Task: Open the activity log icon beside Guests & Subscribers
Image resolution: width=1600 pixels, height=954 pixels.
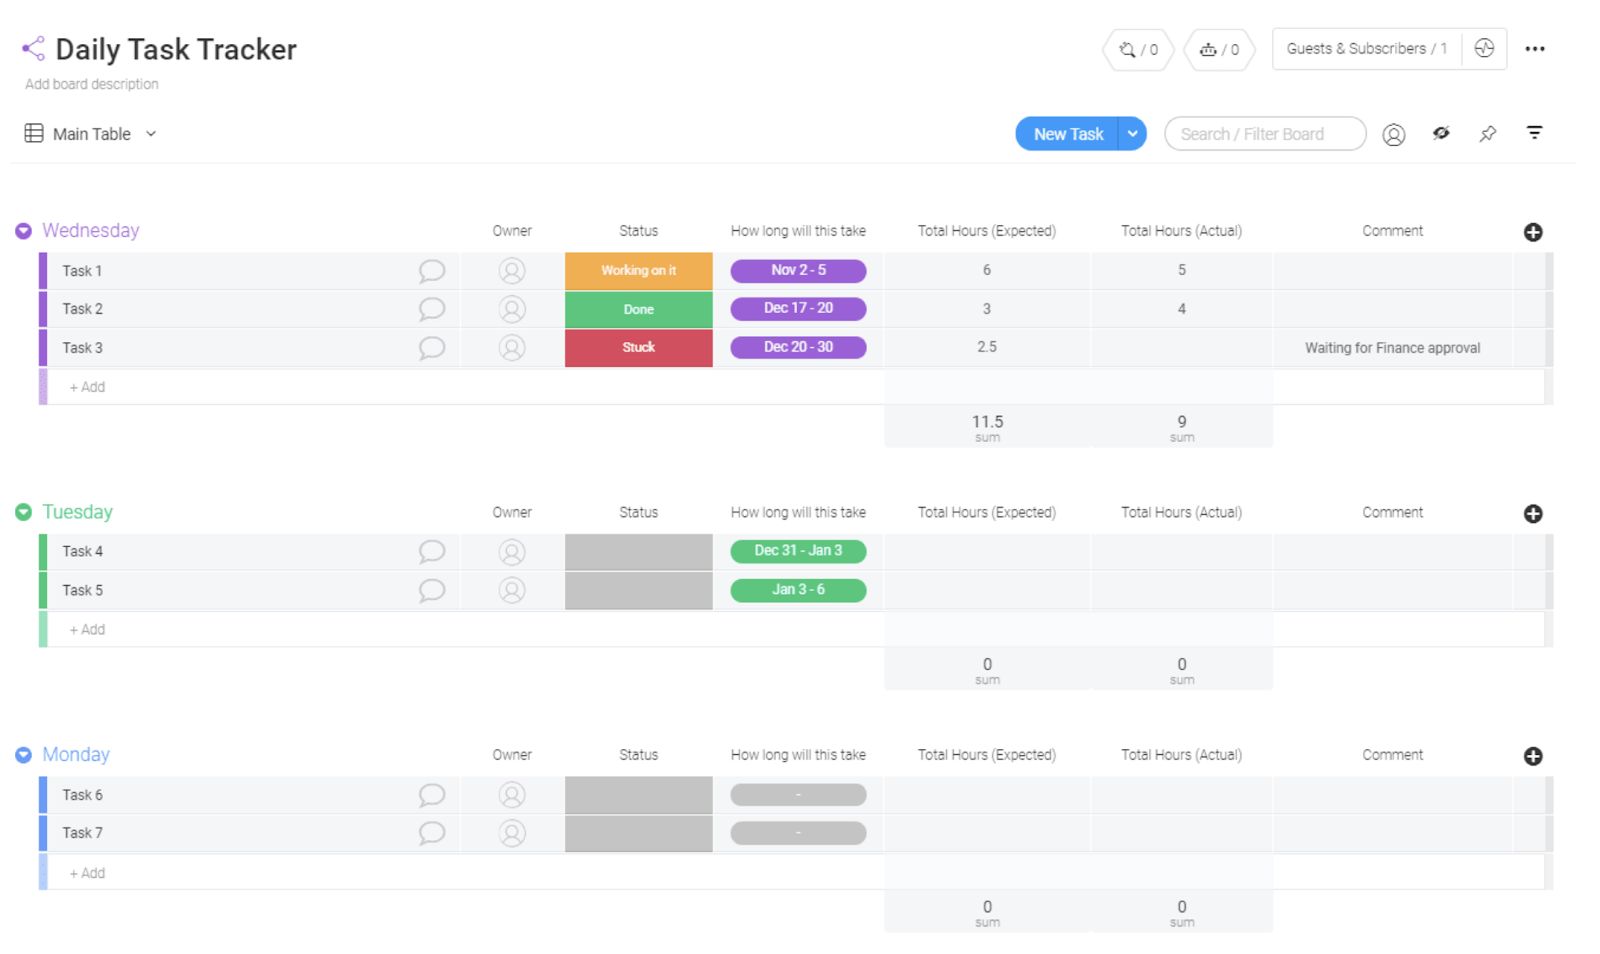Action: pos(1484,48)
